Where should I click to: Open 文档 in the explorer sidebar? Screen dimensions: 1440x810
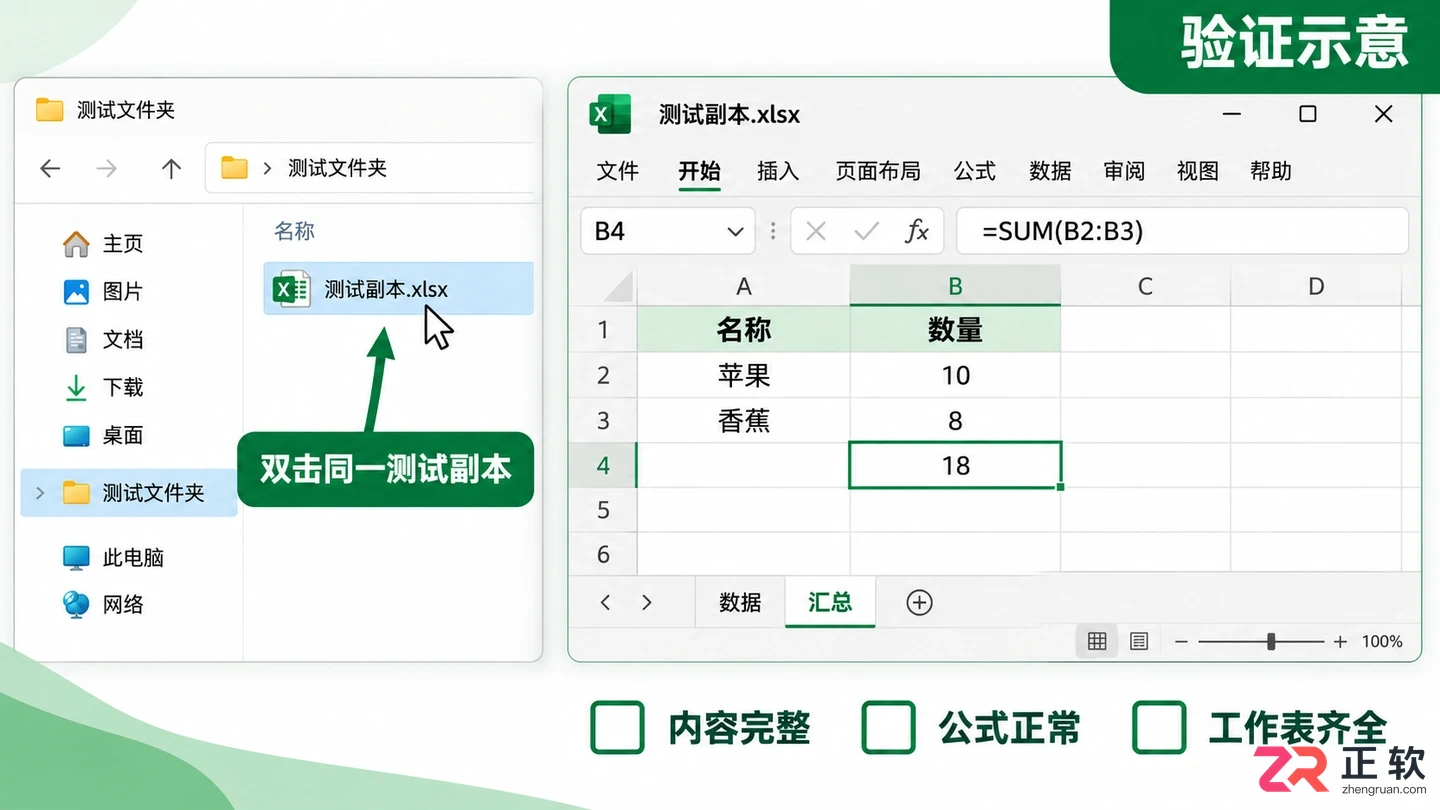pyautogui.click(x=103, y=339)
